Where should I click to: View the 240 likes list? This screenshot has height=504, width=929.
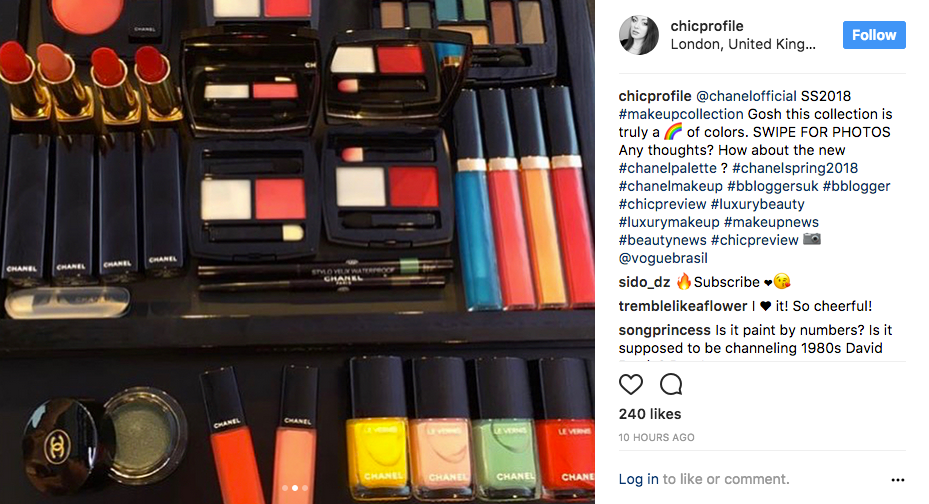coord(650,414)
